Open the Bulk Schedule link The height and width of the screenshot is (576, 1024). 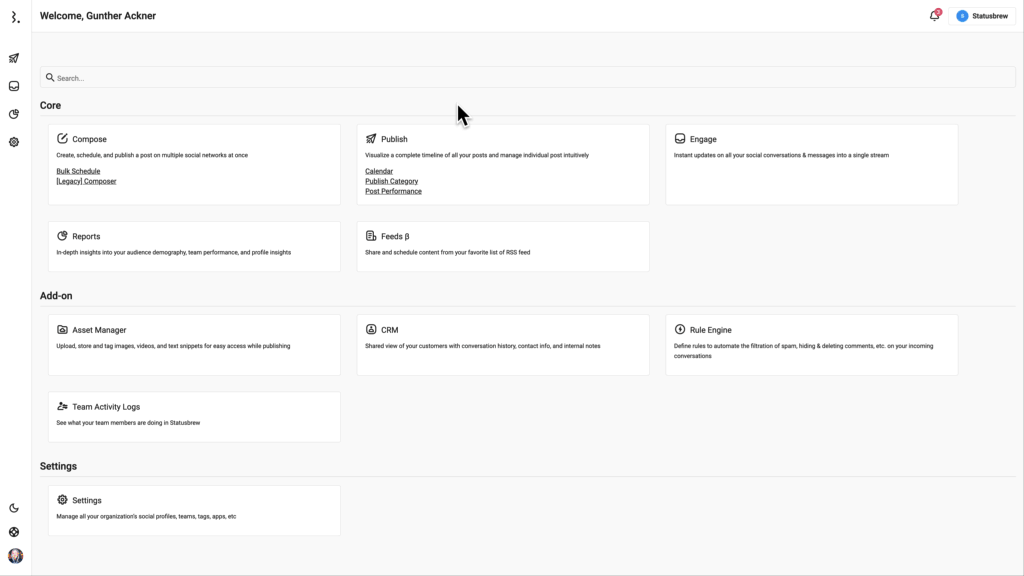click(x=78, y=171)
